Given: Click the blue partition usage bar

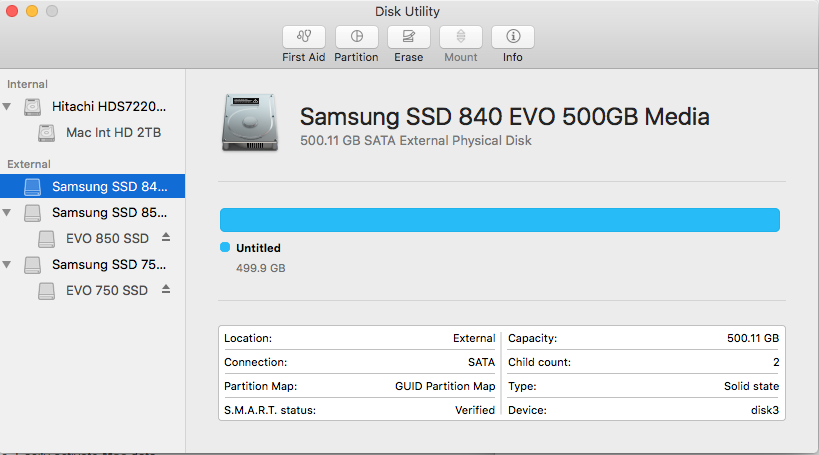Looking at the screenshot, I should tap(500, 220).
